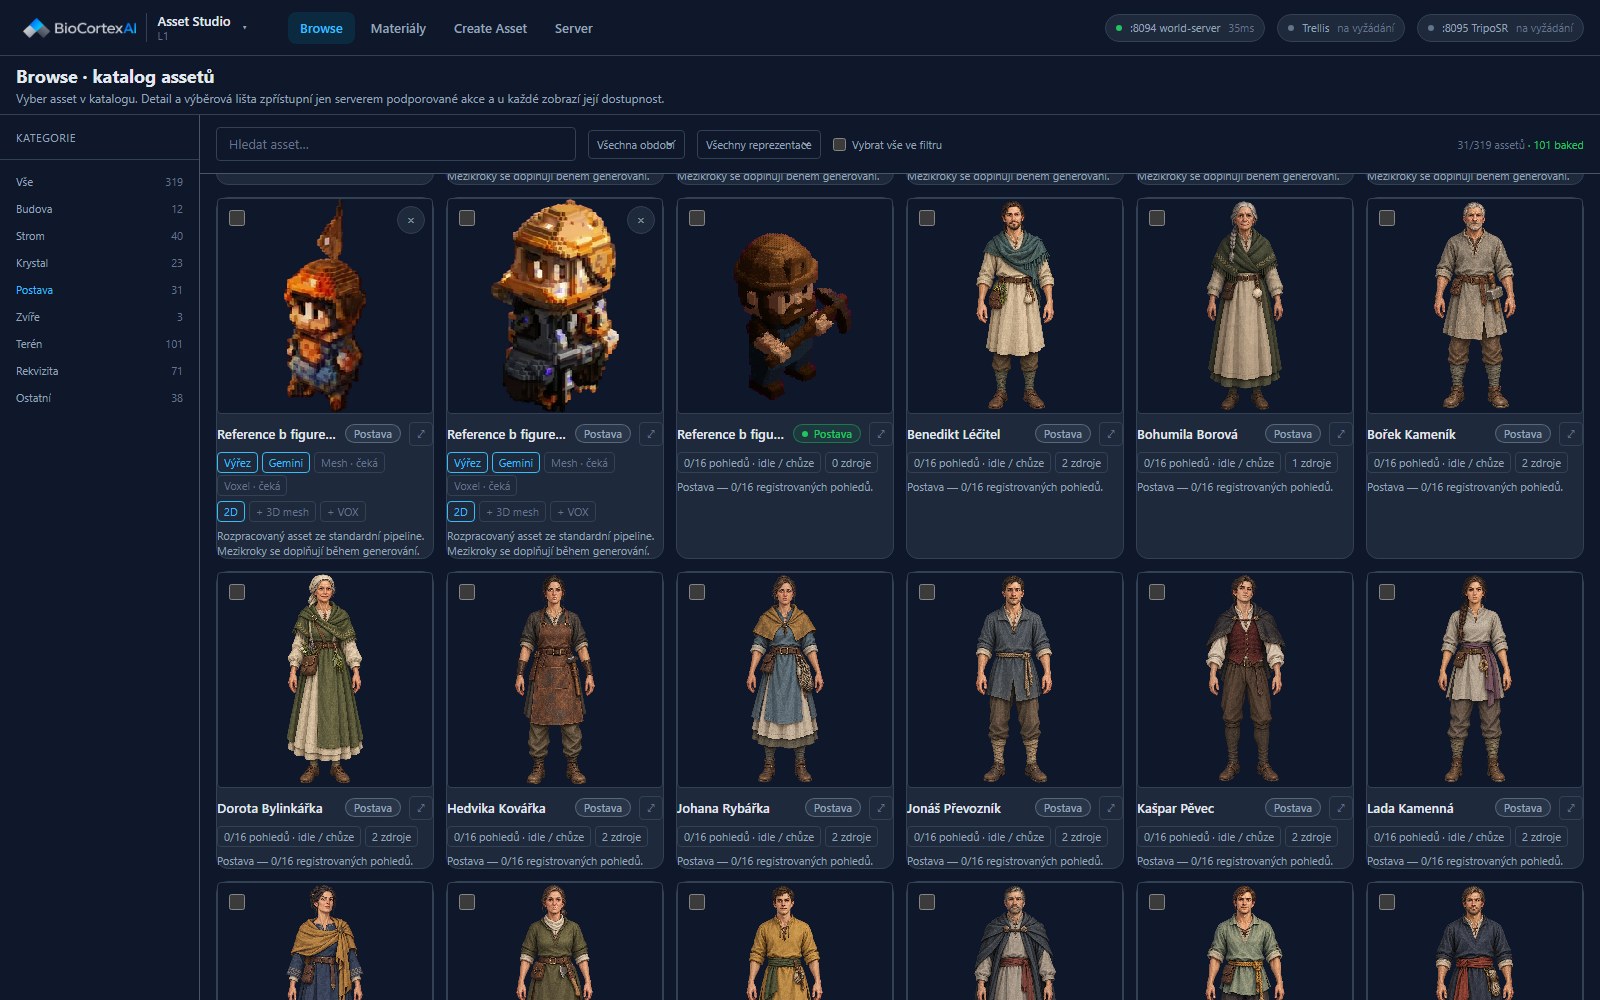Viewport: 1600px width, 1000px height.
Task: Select the Rekvizita category in sidebar
Action: (x=99, y=371)
